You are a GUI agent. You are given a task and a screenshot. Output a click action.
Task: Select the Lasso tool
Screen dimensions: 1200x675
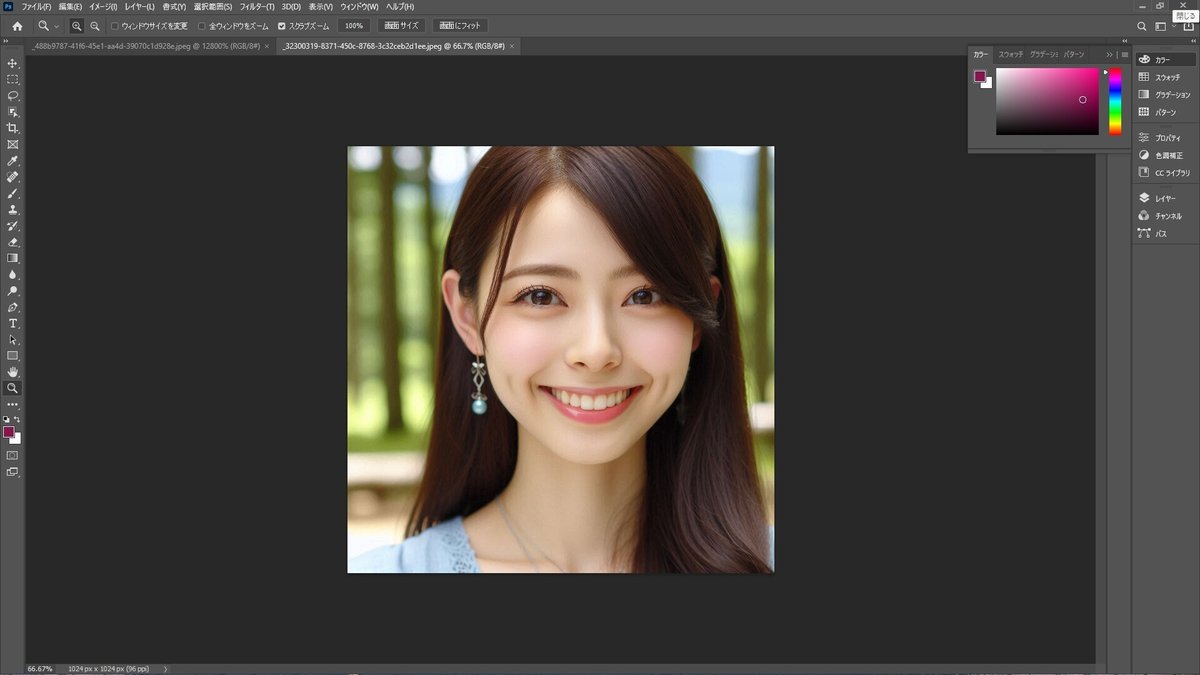pyautogui.click(x=13, y=95)
